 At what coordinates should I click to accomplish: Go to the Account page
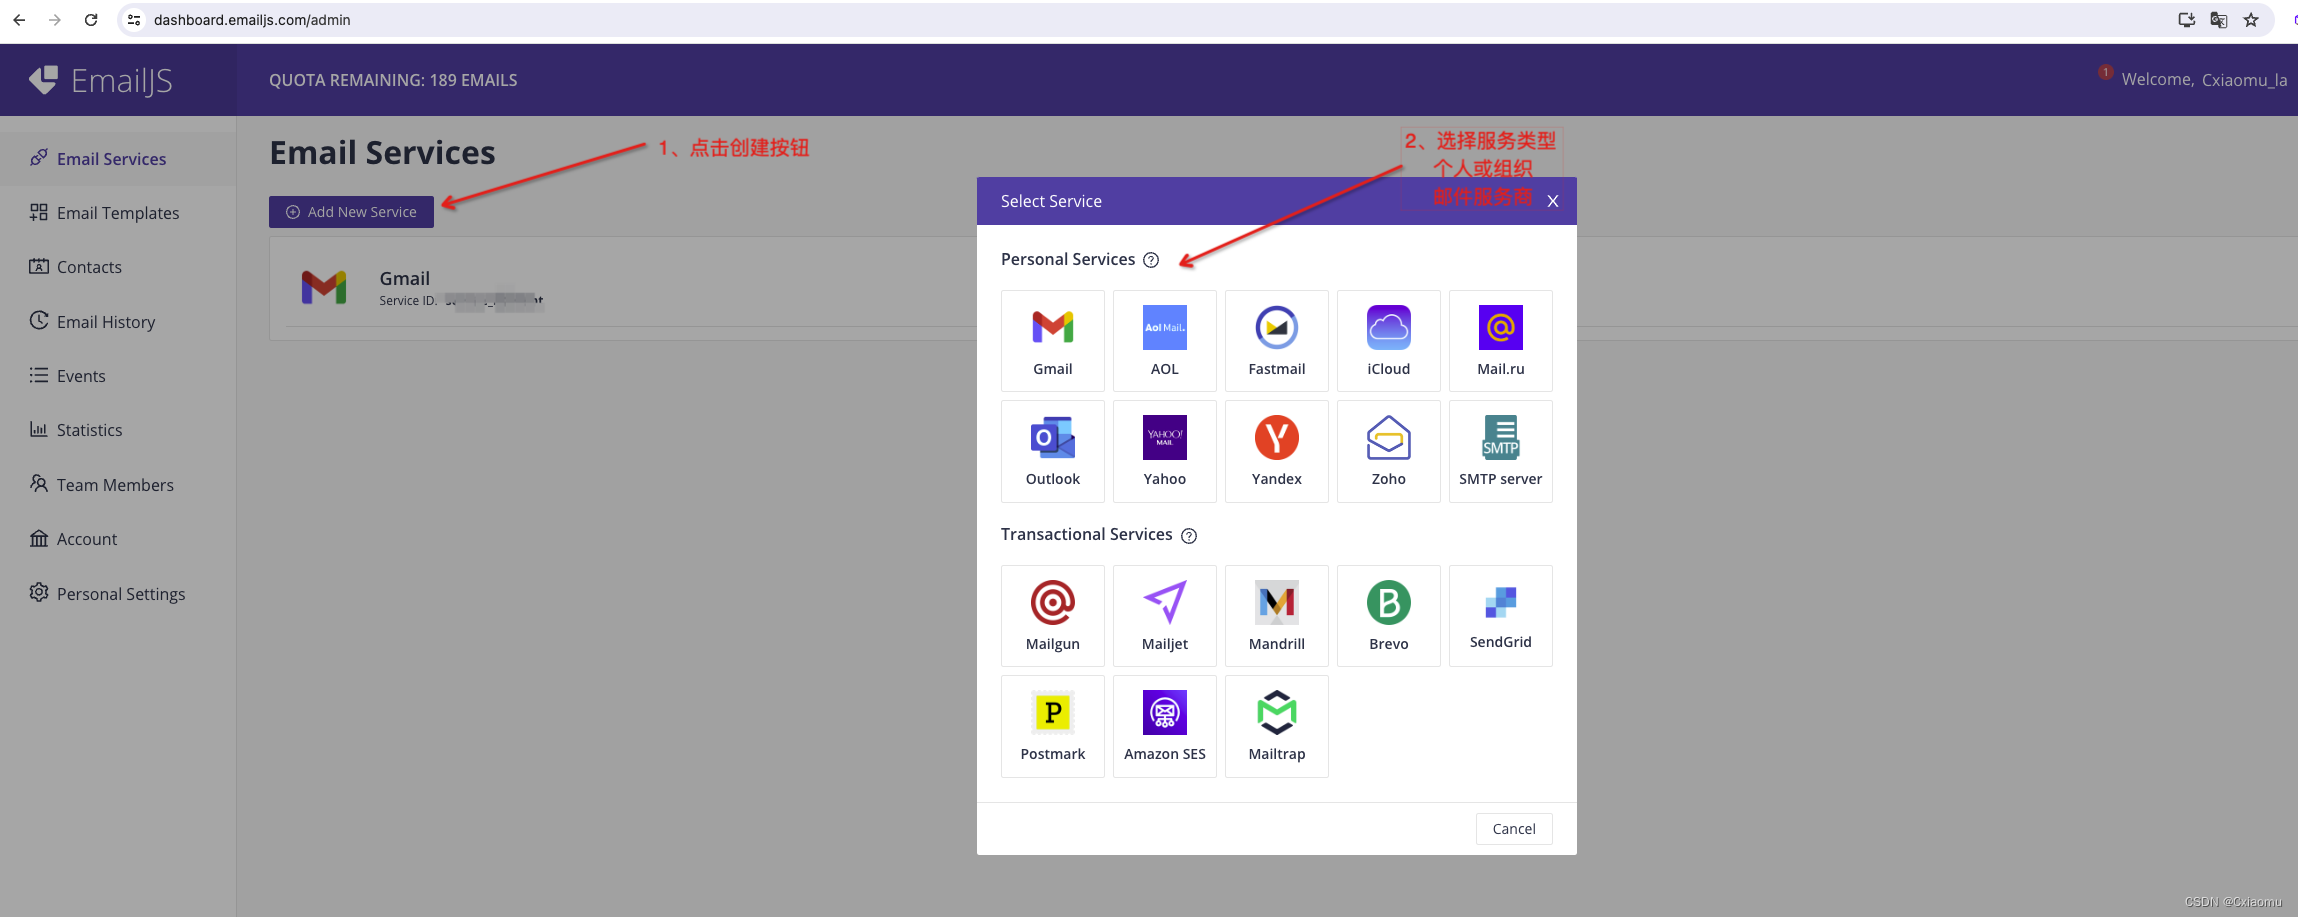click(118, 539)
